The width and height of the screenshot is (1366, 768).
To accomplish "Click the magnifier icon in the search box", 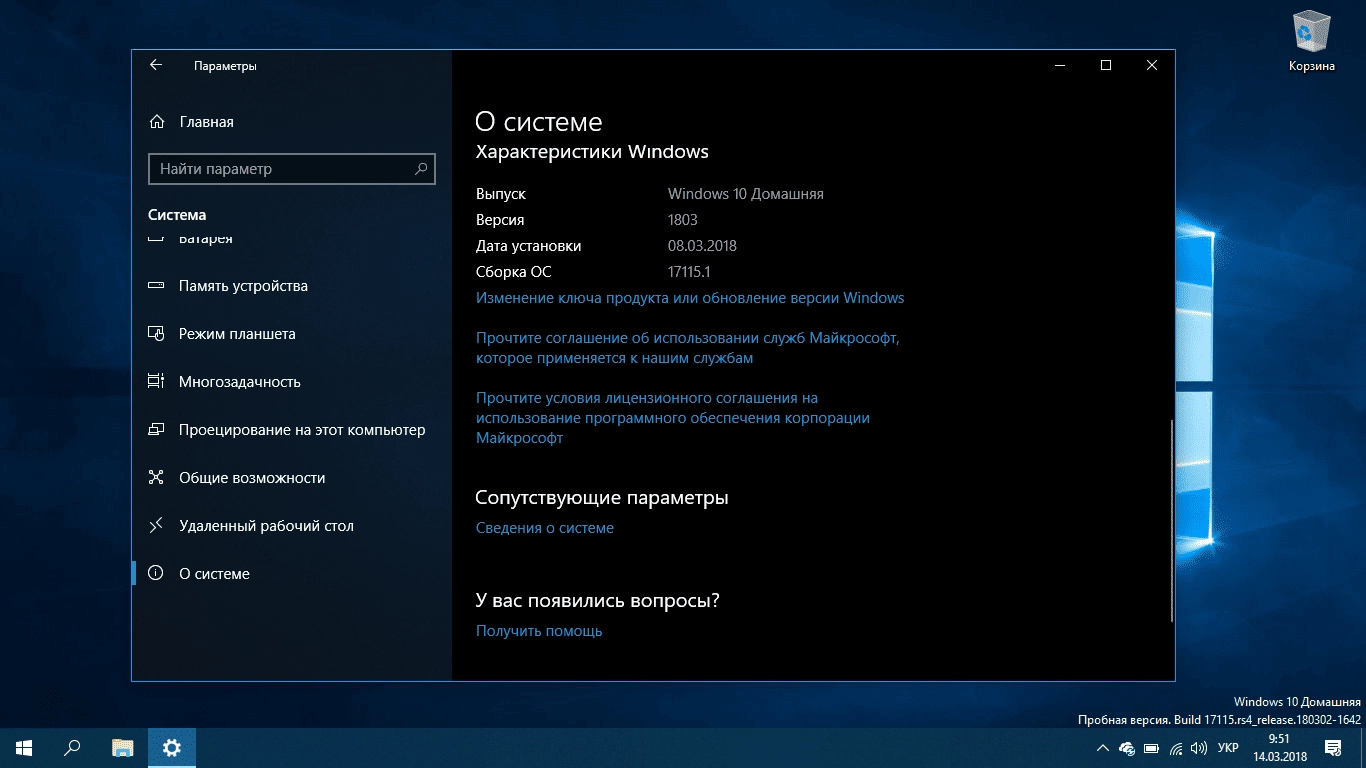I will [x=422, y=169].
